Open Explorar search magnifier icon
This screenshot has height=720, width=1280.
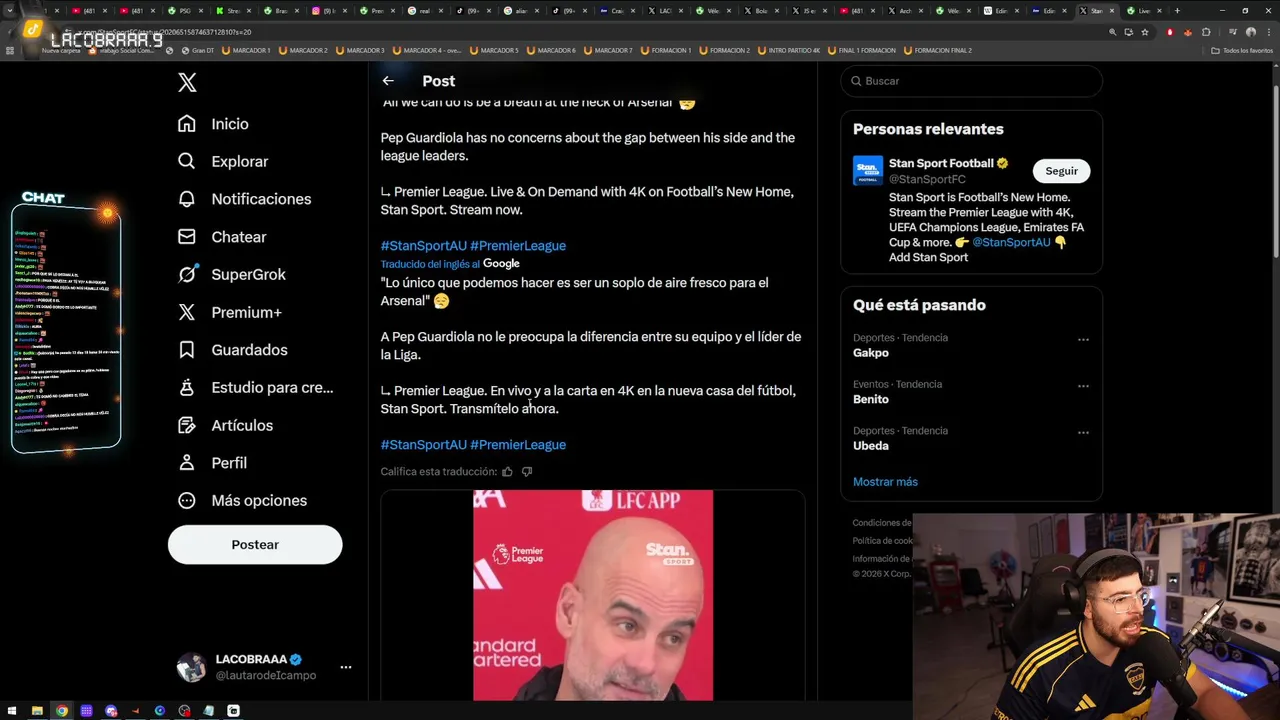(187, 161)
